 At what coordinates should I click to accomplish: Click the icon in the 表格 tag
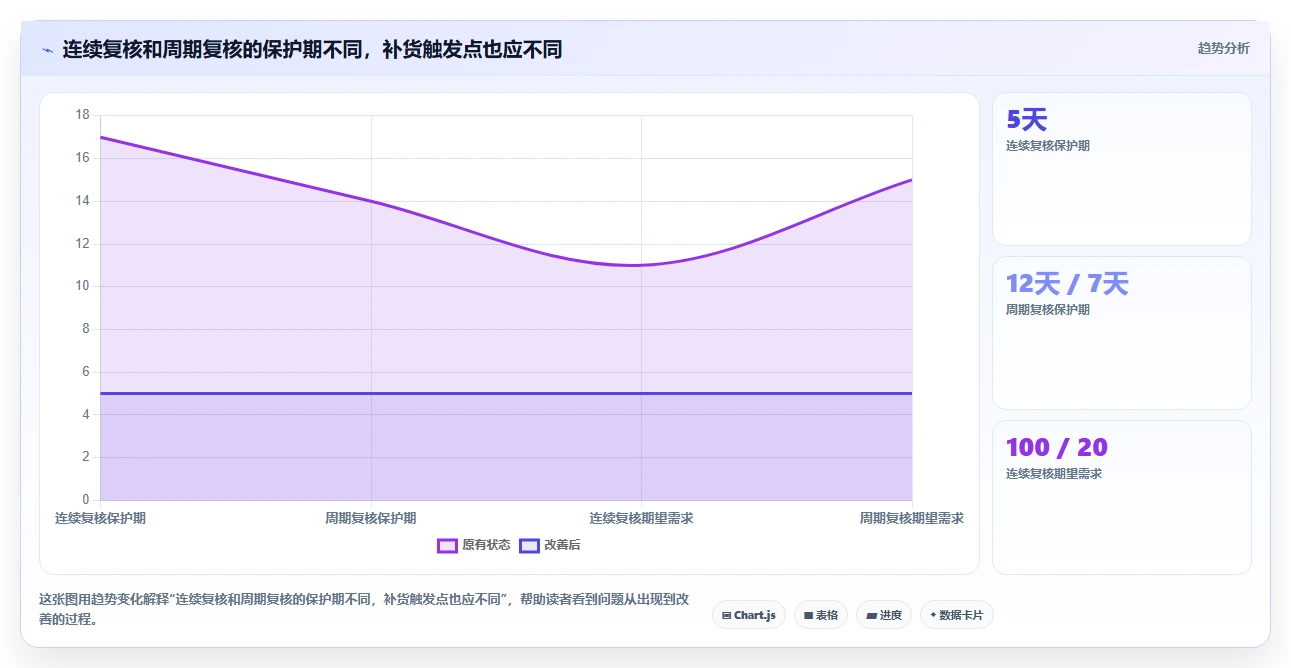[x=808, y=616]
